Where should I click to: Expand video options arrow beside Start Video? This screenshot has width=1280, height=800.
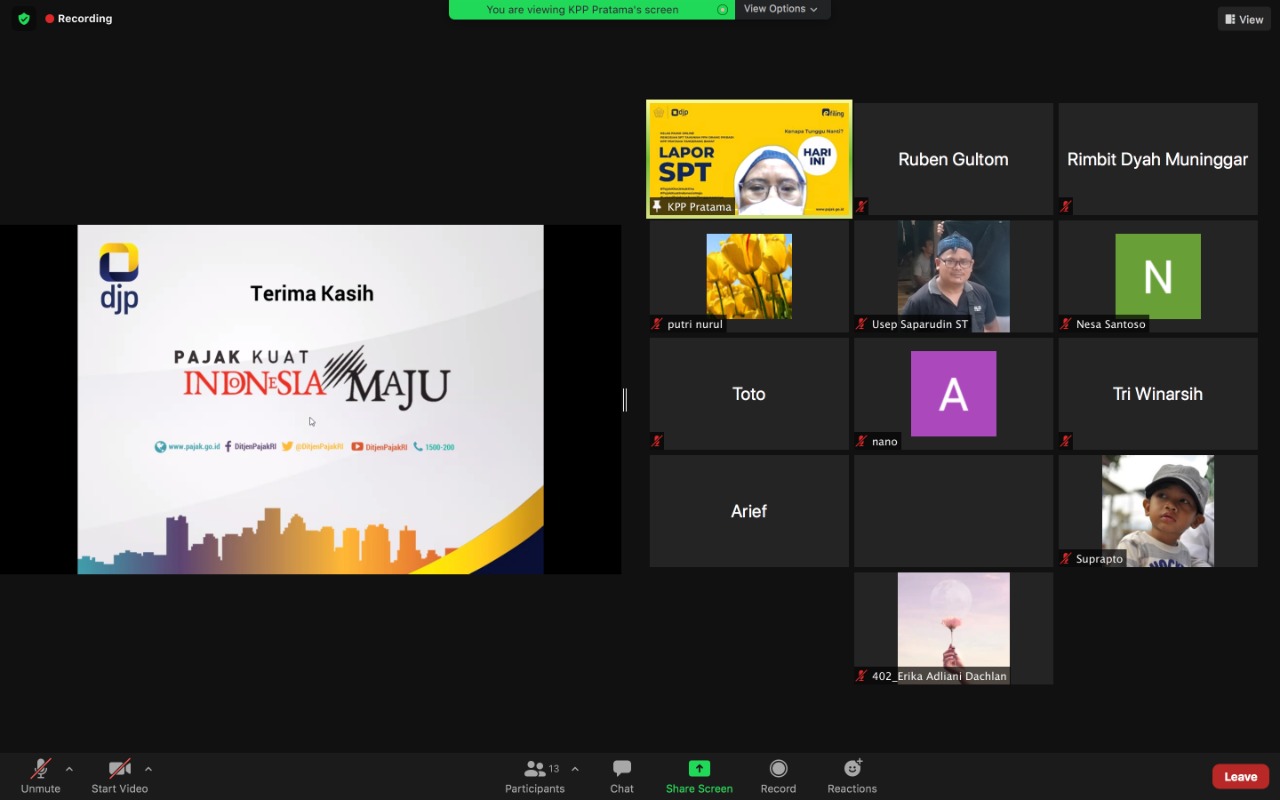[x=148, y=769]
